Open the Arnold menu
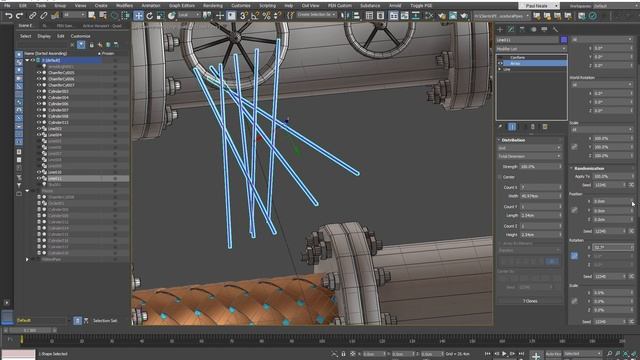 [395, 6]
